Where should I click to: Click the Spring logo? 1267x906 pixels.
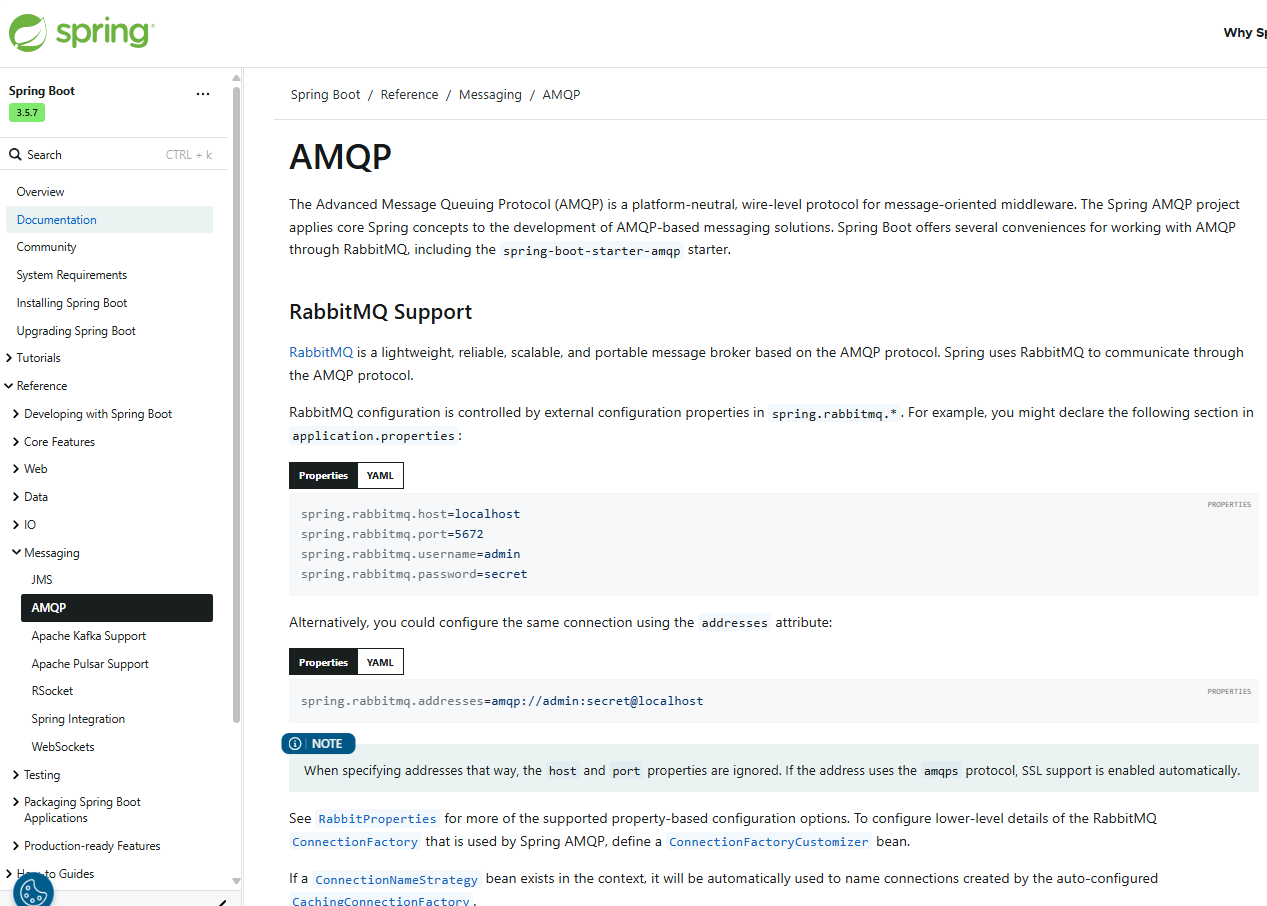tap(81, 32)
